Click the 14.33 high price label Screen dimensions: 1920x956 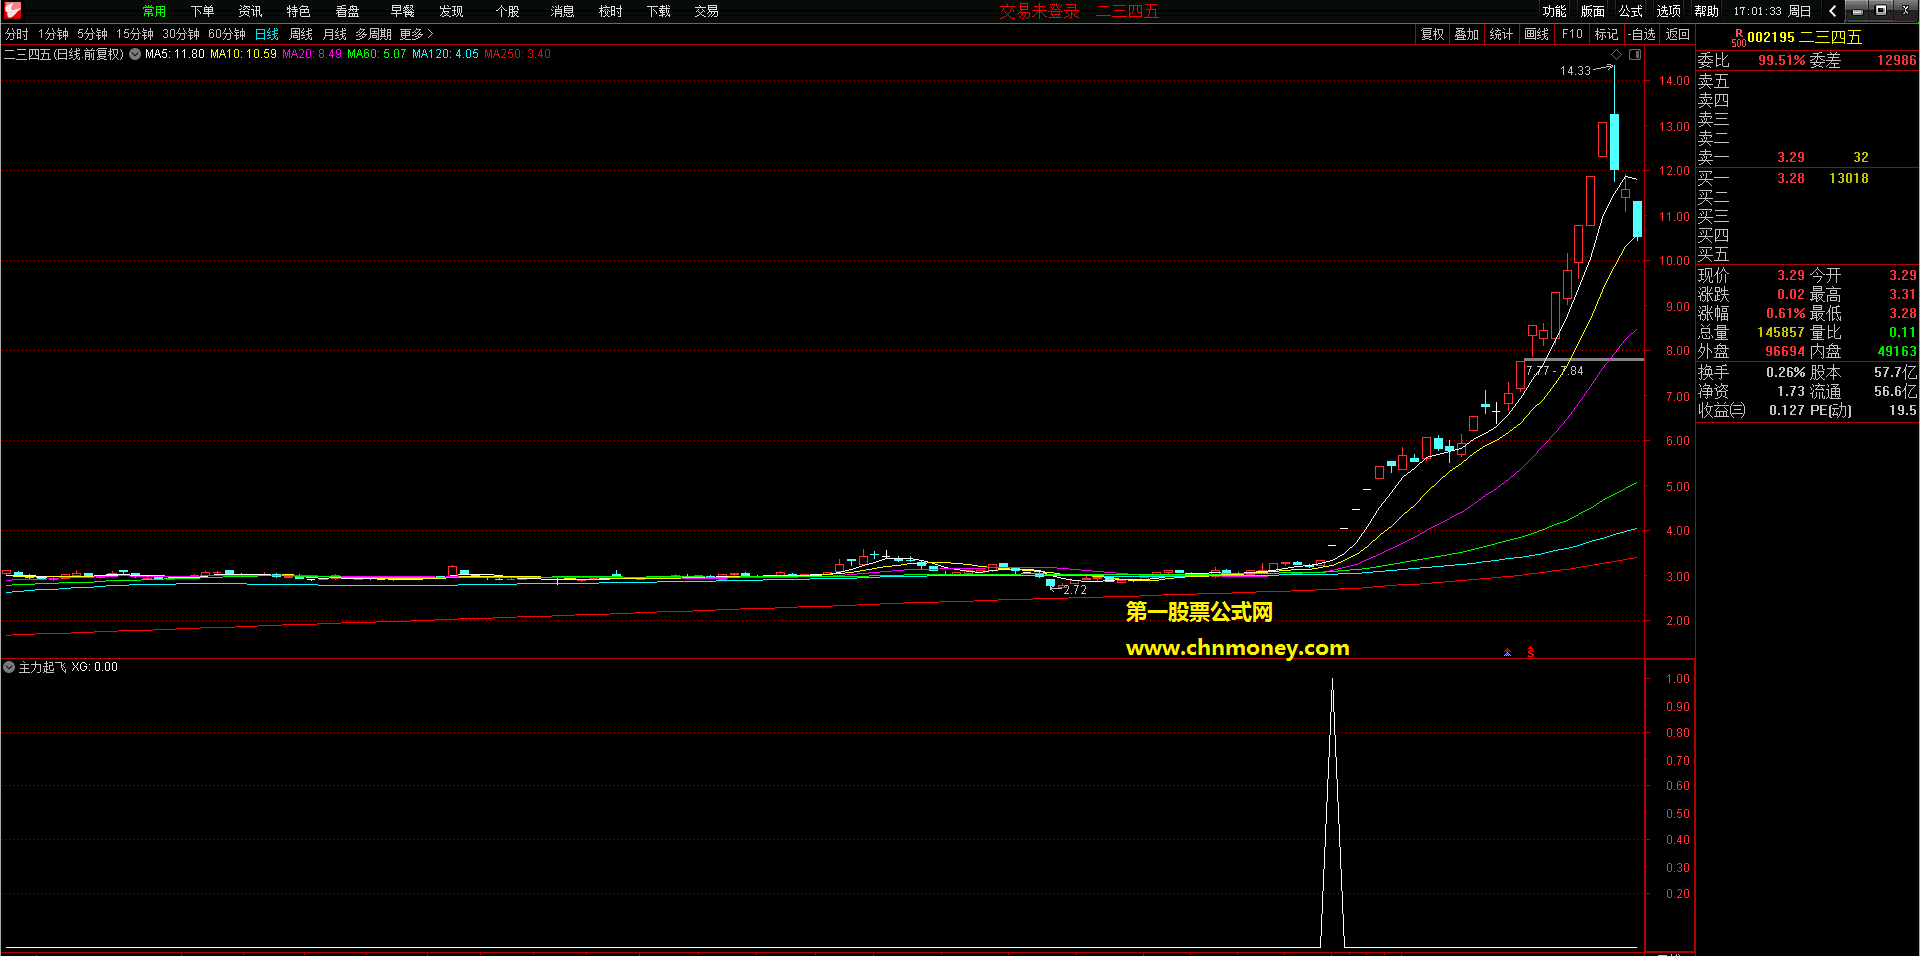click(1575, 70)
